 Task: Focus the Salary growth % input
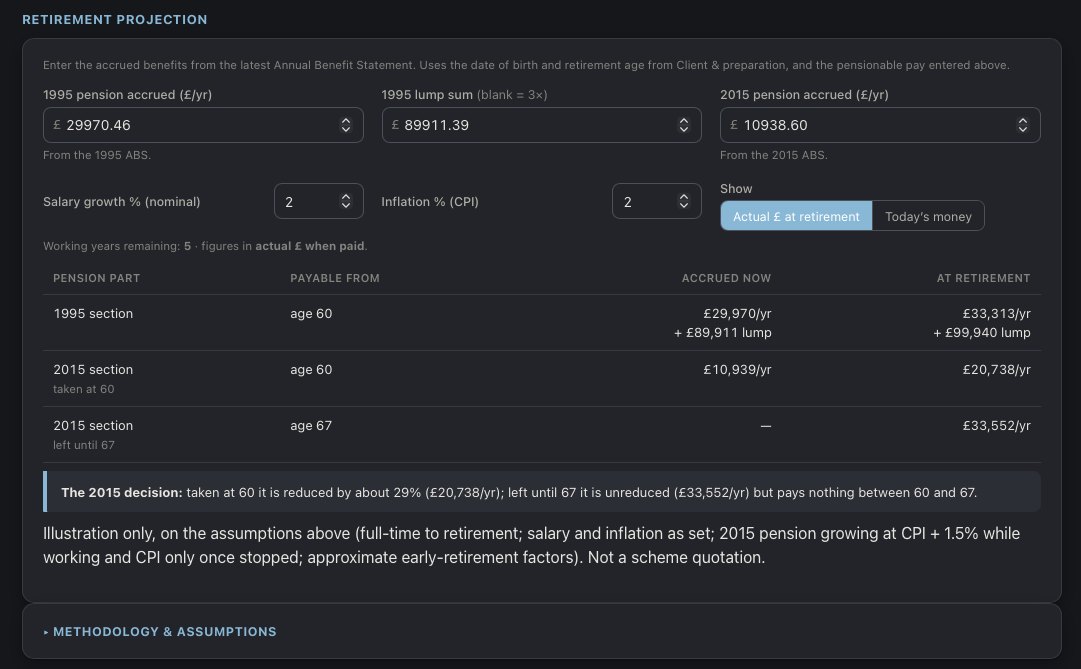319,201
